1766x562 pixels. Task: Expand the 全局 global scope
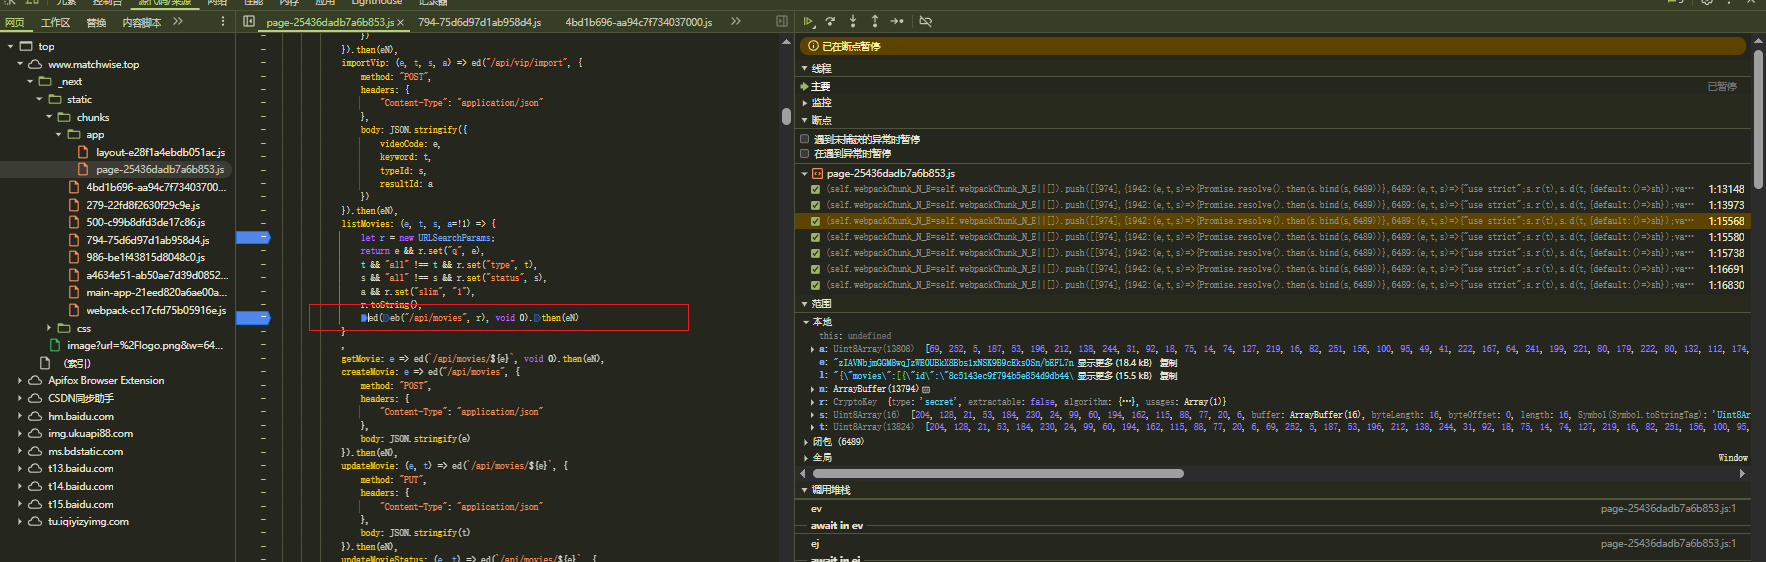pyautogui.click(x=806, y=457)
